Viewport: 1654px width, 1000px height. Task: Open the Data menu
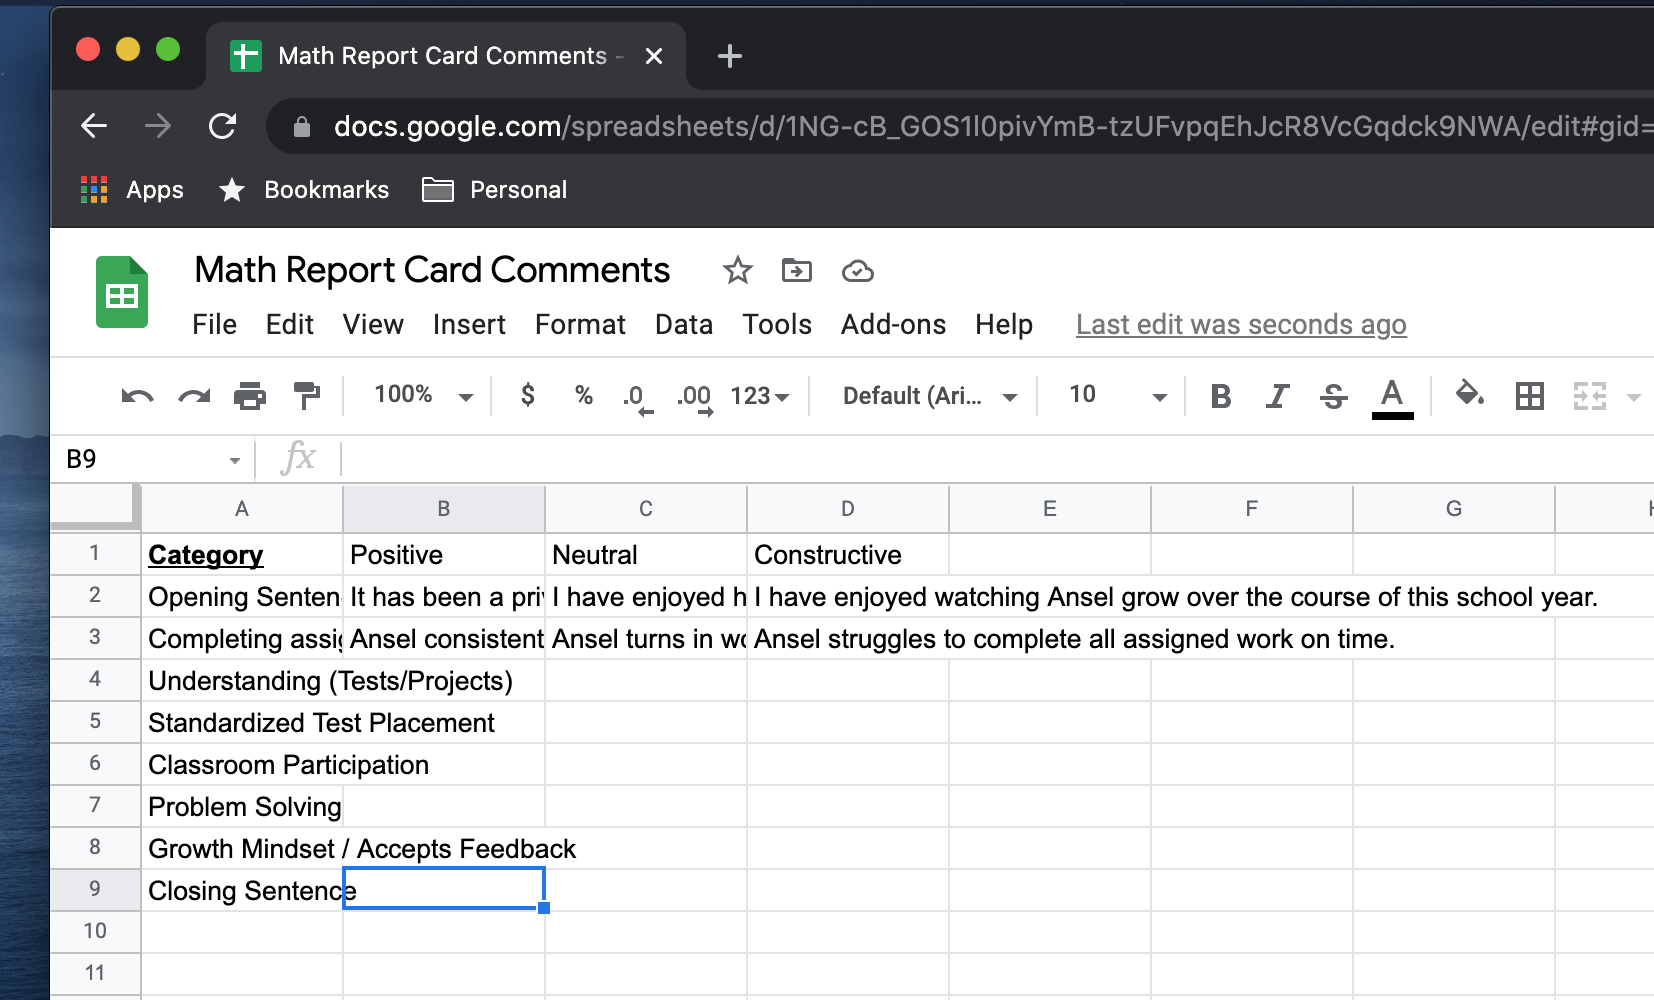[x=684, y=324]
